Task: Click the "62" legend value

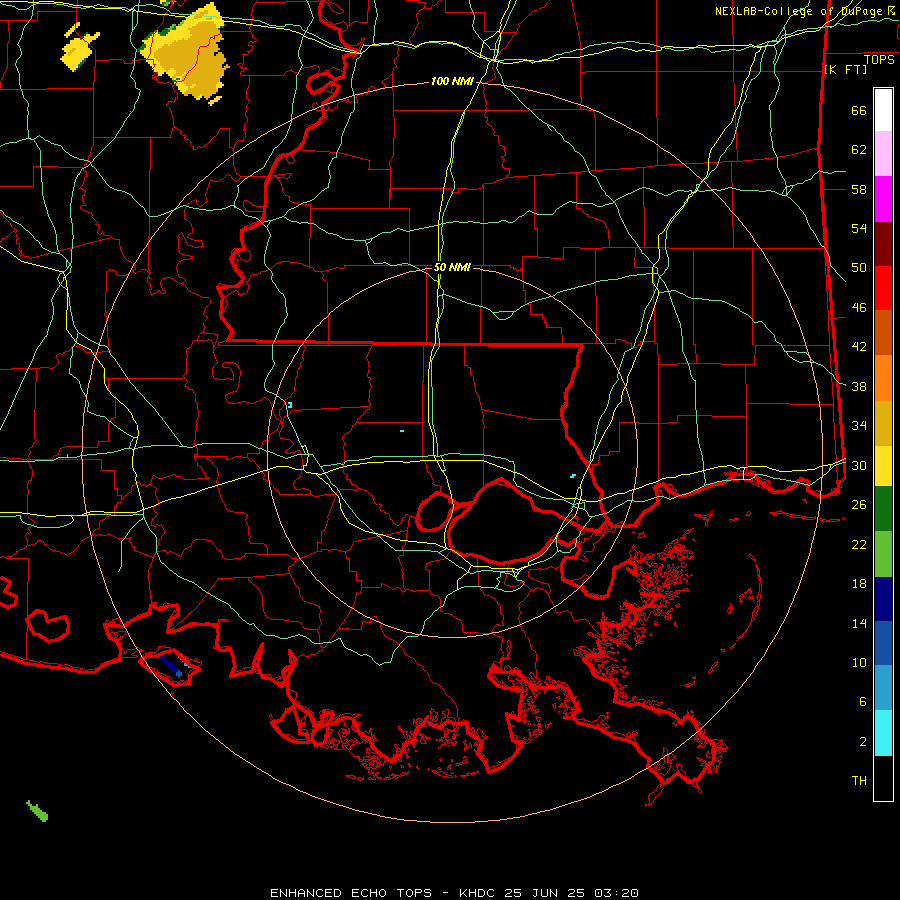Action: [859, 150]
